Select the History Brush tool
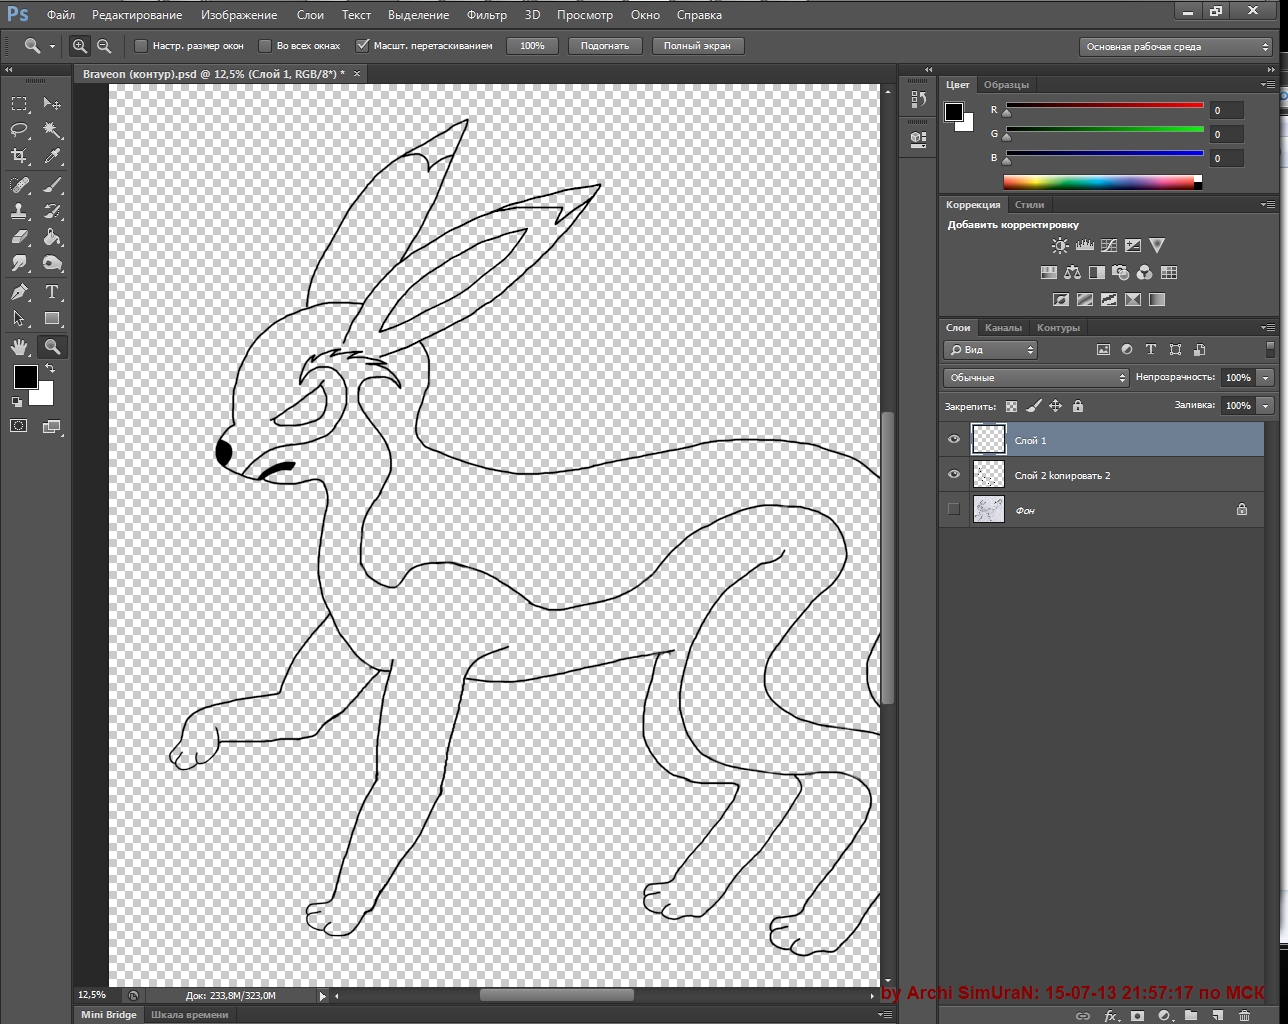 coord(52,211)
